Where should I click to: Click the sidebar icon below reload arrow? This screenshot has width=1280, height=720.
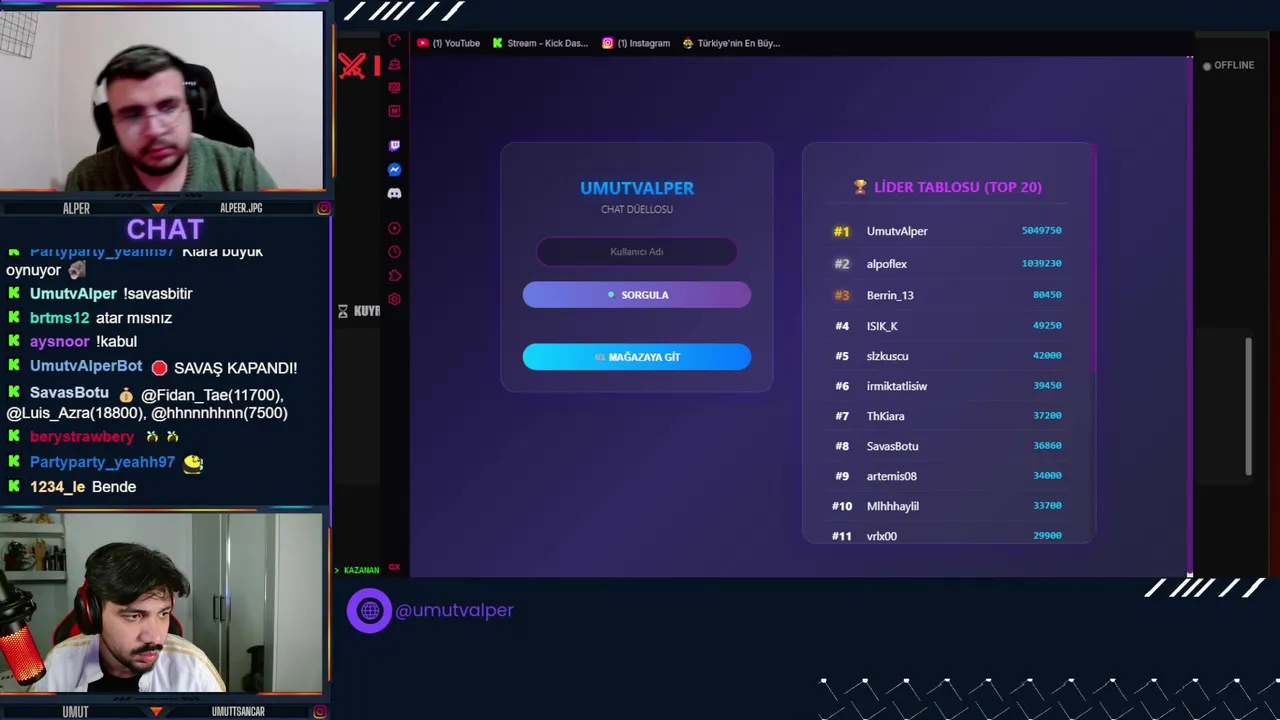click(x=394, y=65)
